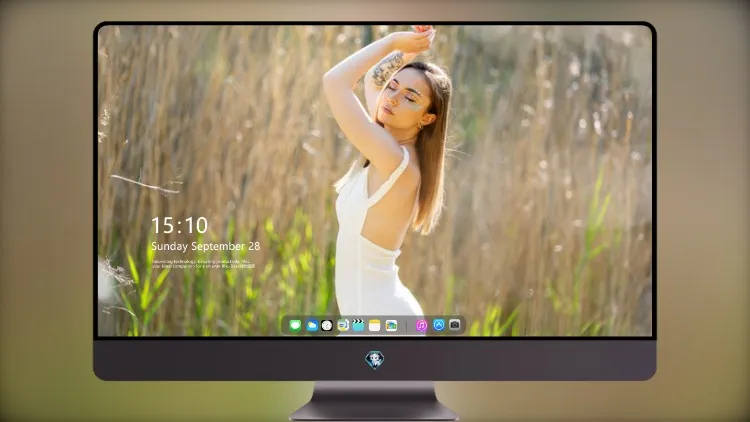Launch the yellow Notes app
This screenshot has width=750, height=422.
coord(375,325)
